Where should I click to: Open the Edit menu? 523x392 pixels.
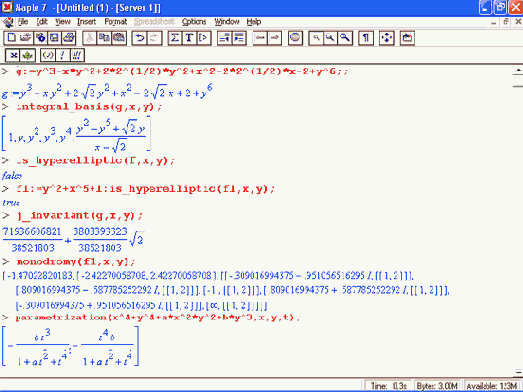coord(42,22)
